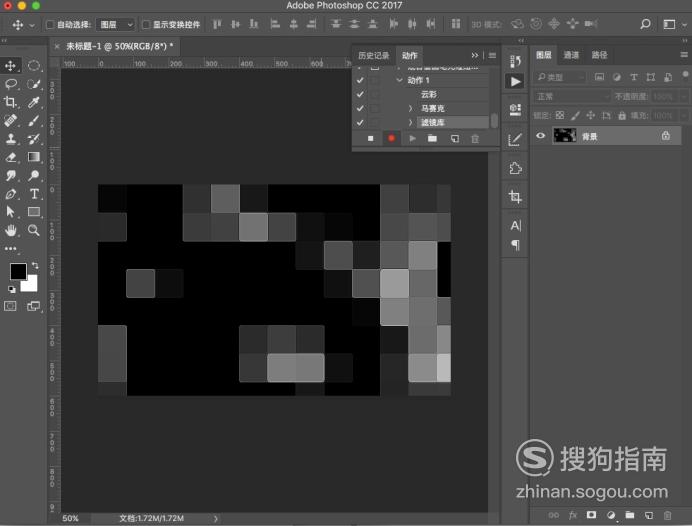Toggle lock transparent pixels

coord(560,116)
